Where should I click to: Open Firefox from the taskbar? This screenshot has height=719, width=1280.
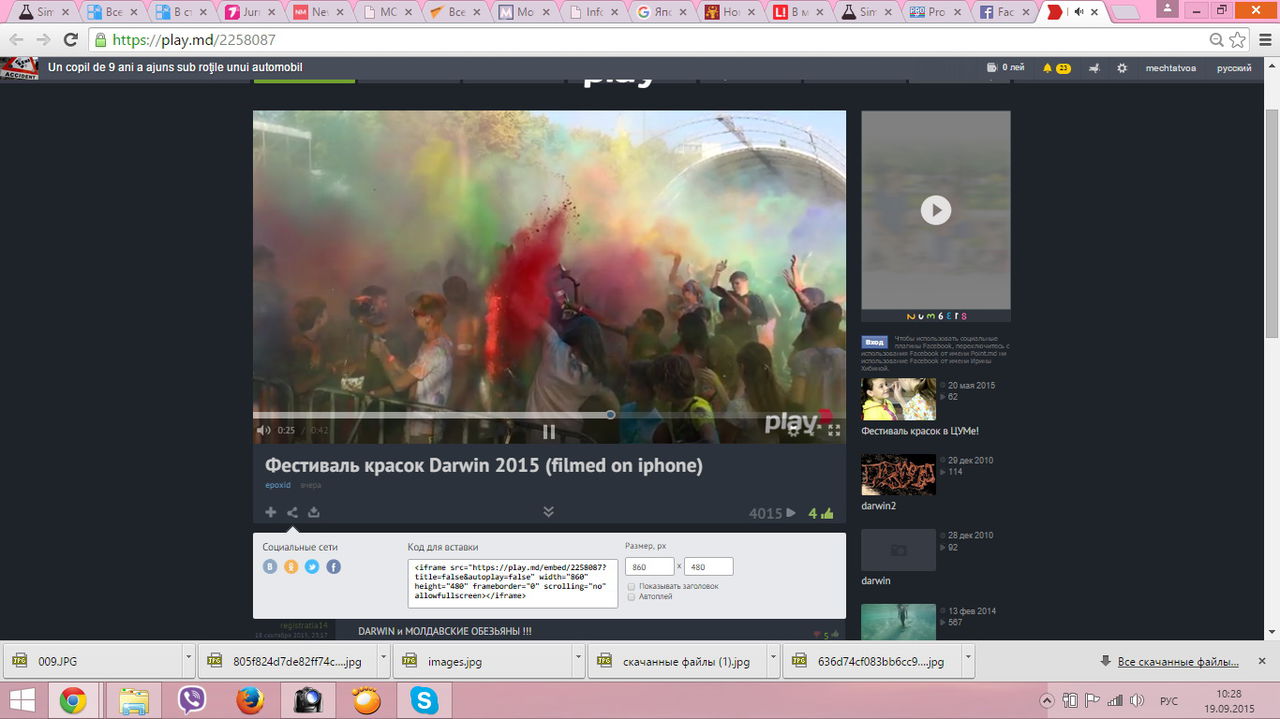pos(249,700)
